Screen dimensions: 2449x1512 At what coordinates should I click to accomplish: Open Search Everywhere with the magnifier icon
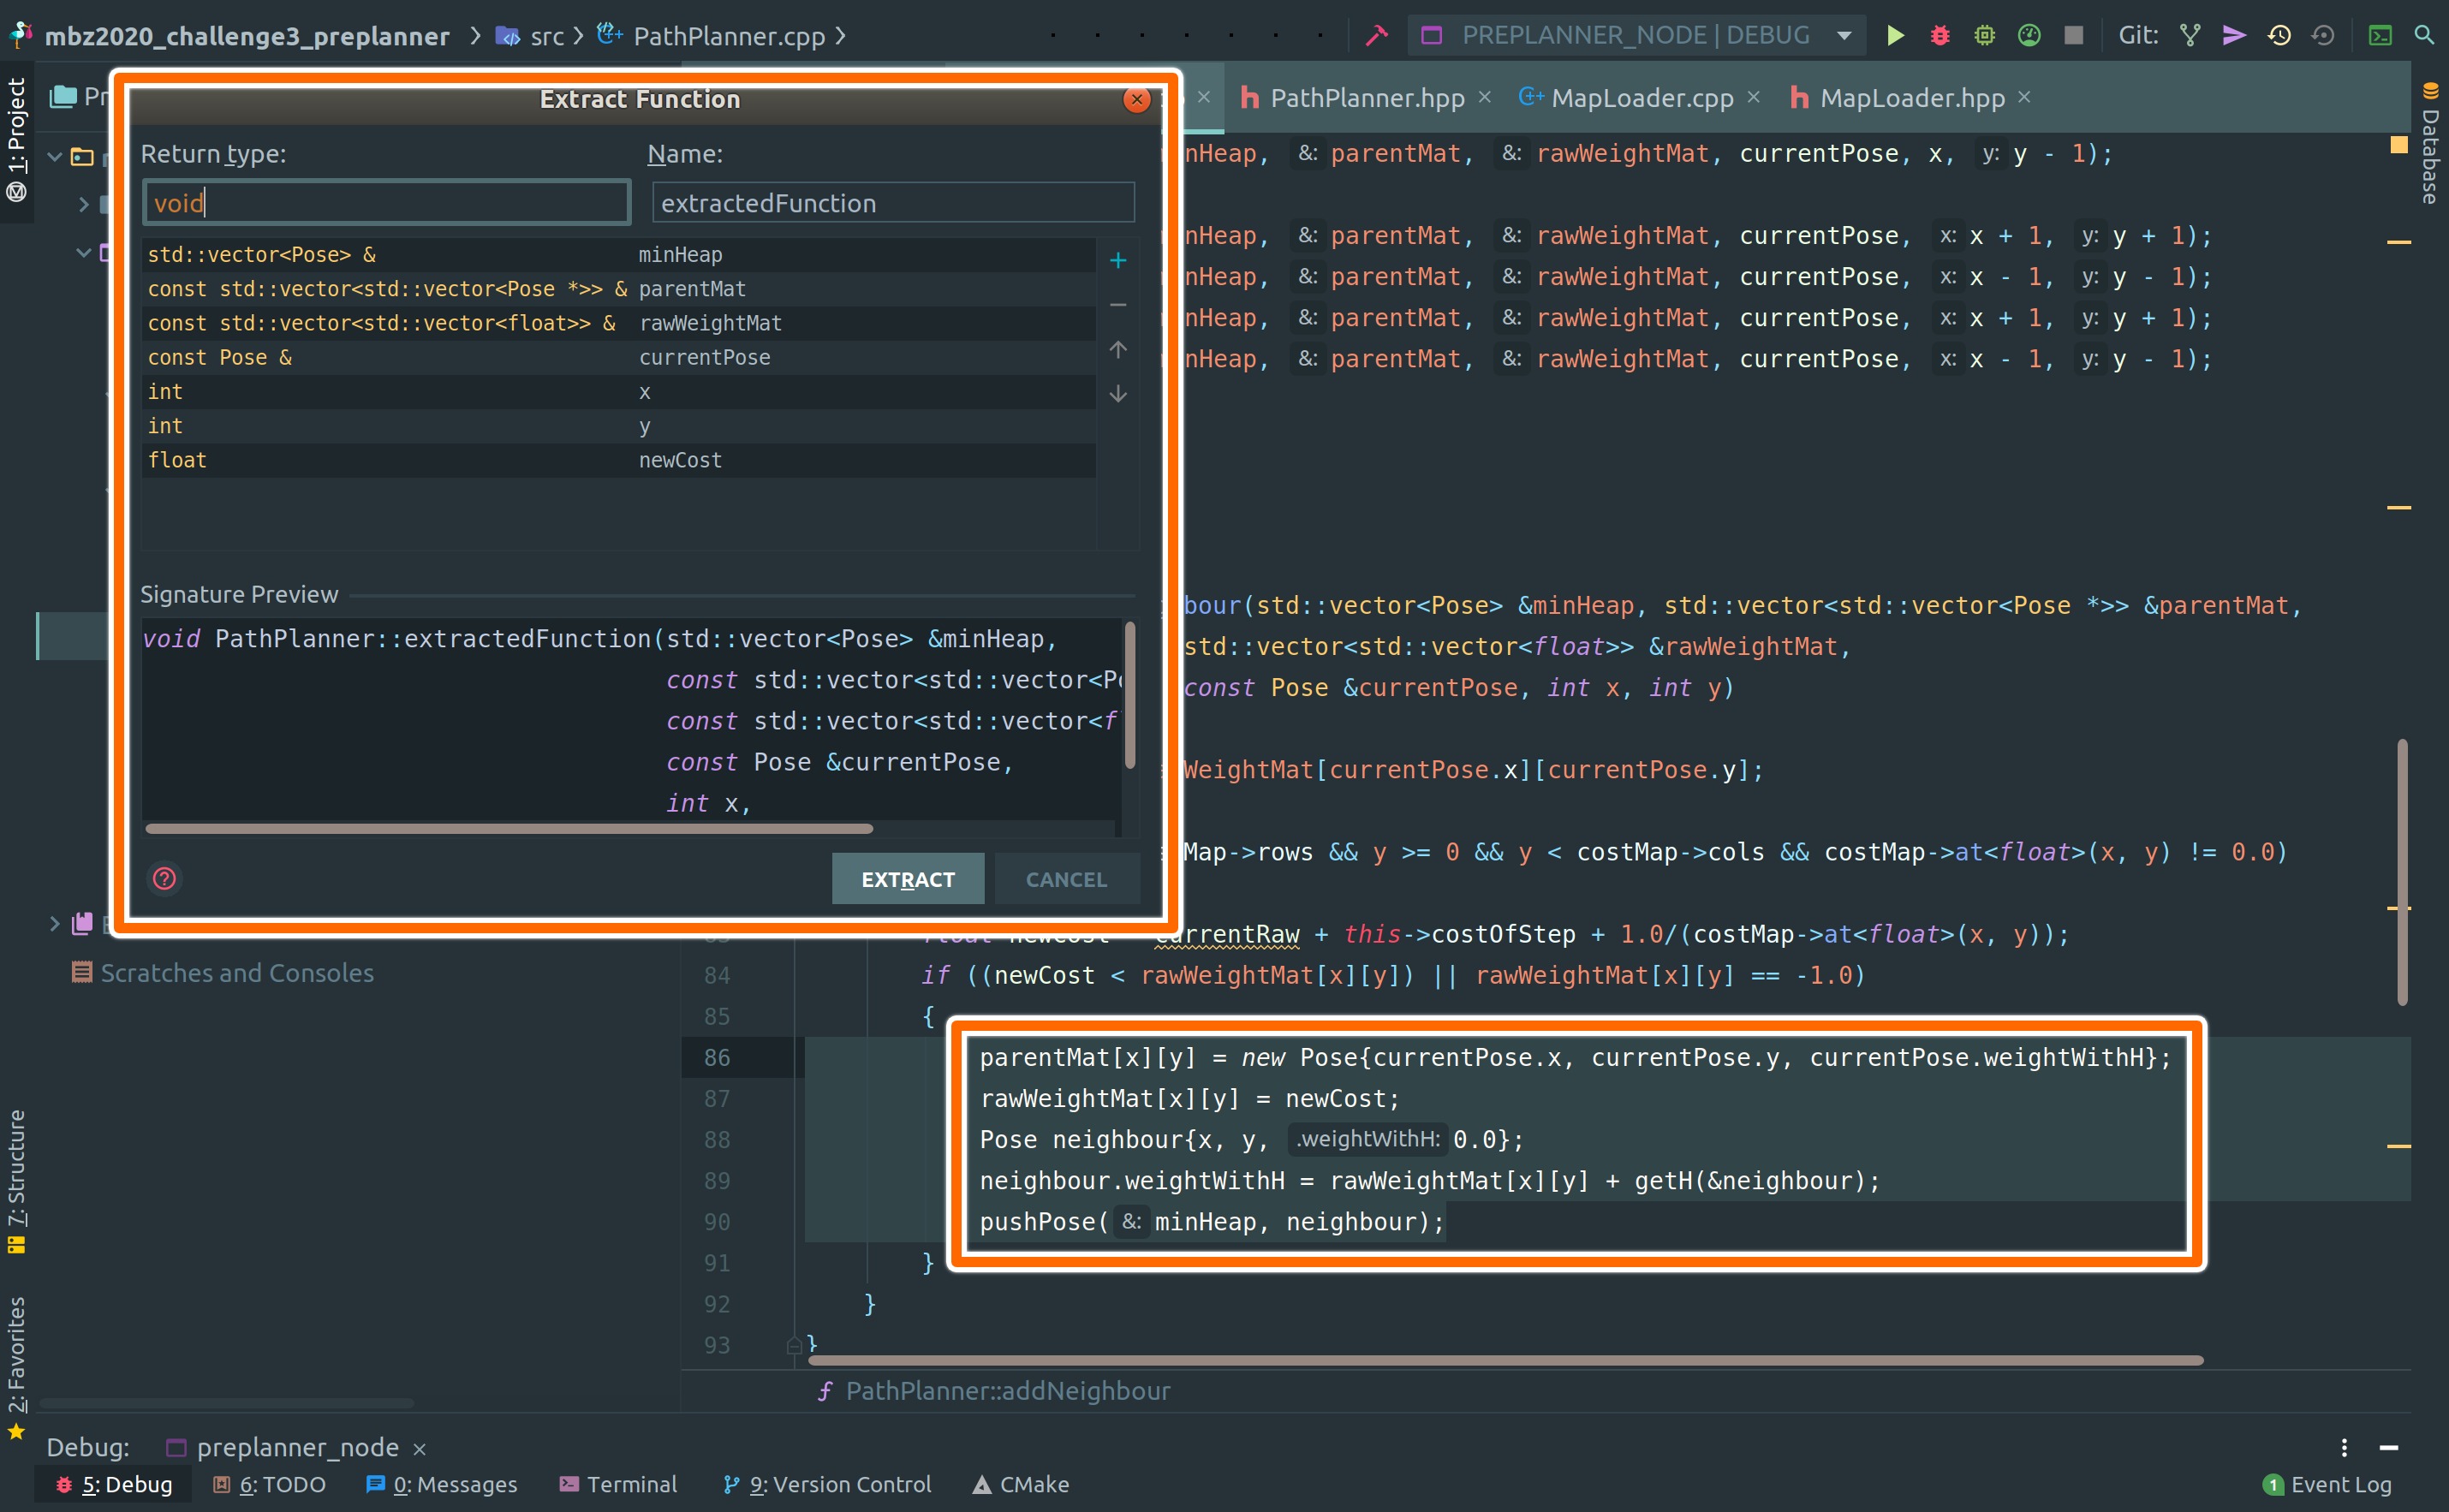click(x=2424, y=35)
